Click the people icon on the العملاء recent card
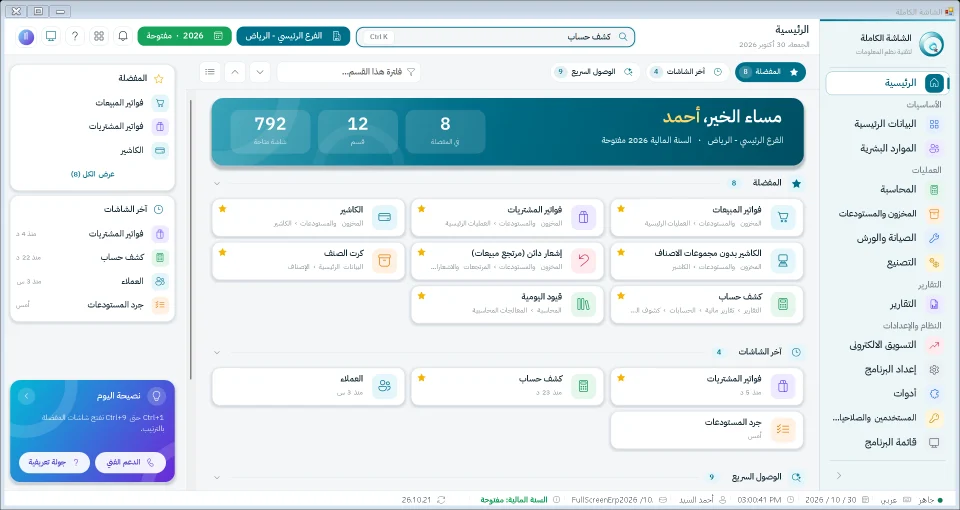The height and width of the screenshot is (510, 960). coord(384,386)
